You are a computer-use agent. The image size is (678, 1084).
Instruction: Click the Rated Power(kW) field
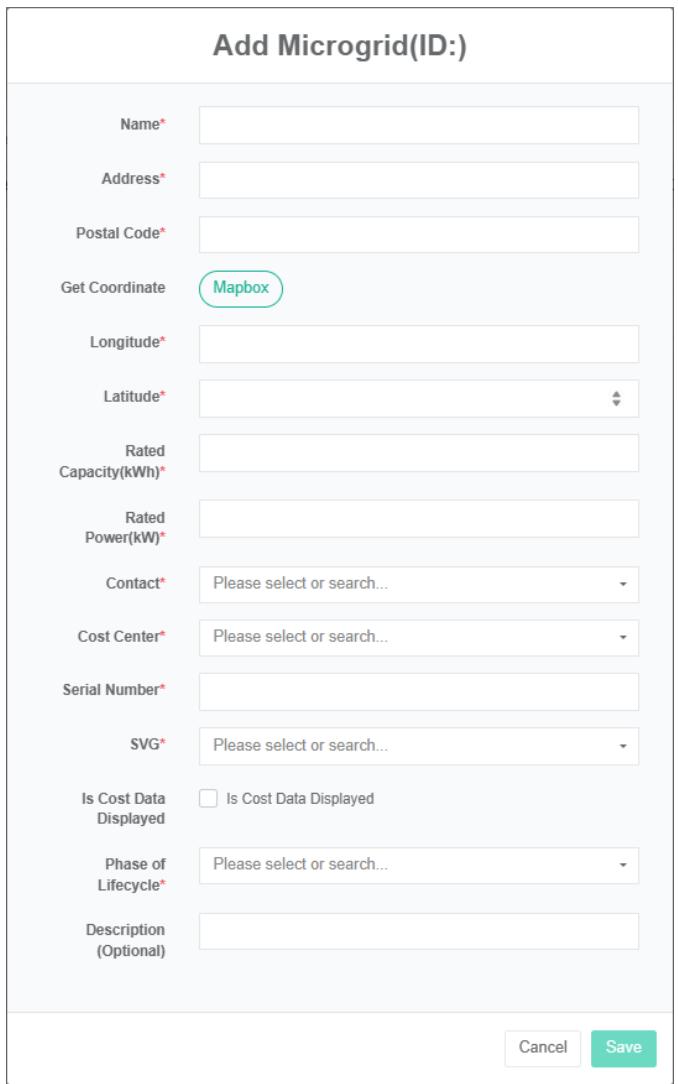click(x=418, y=518)
